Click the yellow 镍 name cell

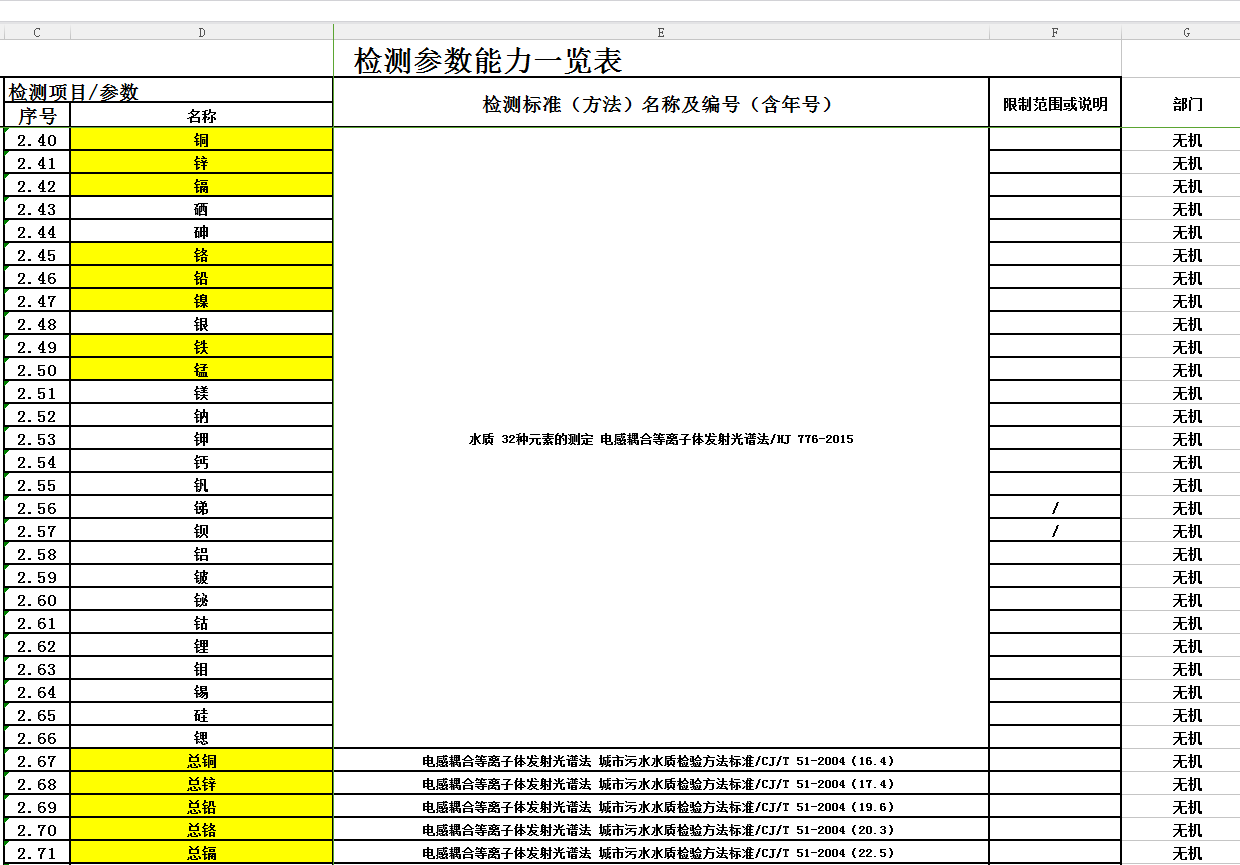pos(202,300)
